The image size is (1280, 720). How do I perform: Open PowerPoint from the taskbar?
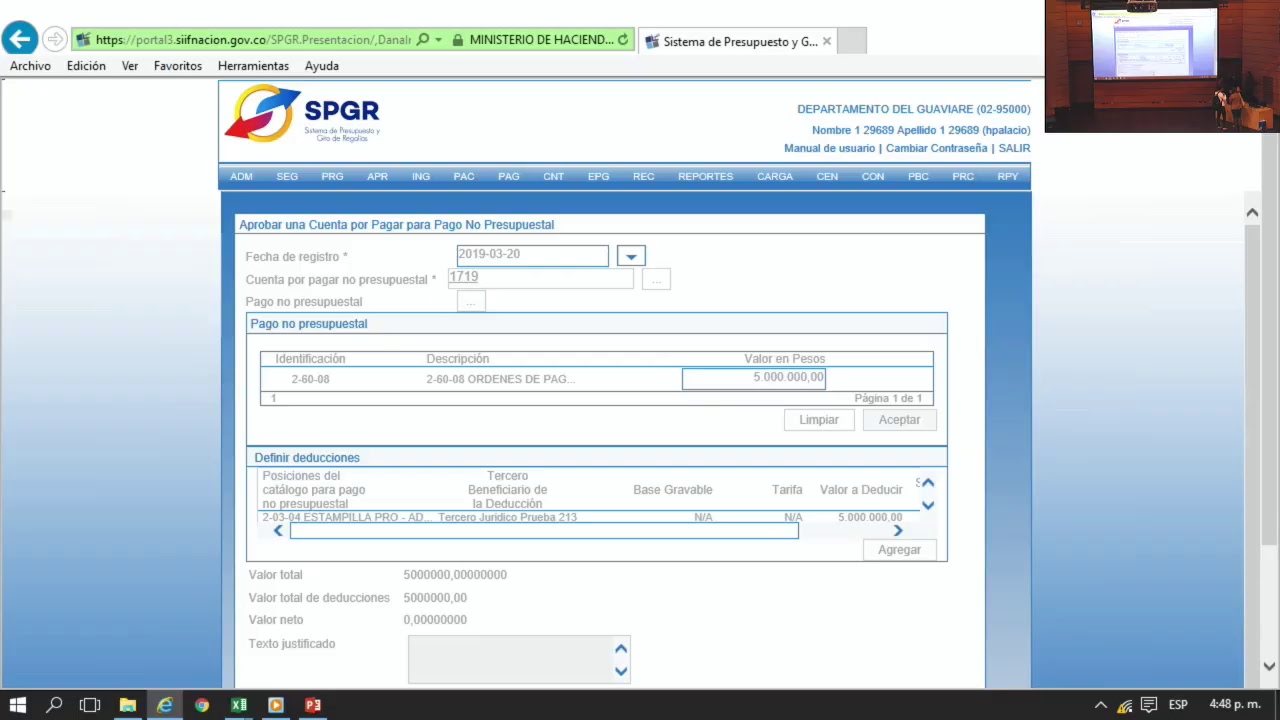(313, 705)
